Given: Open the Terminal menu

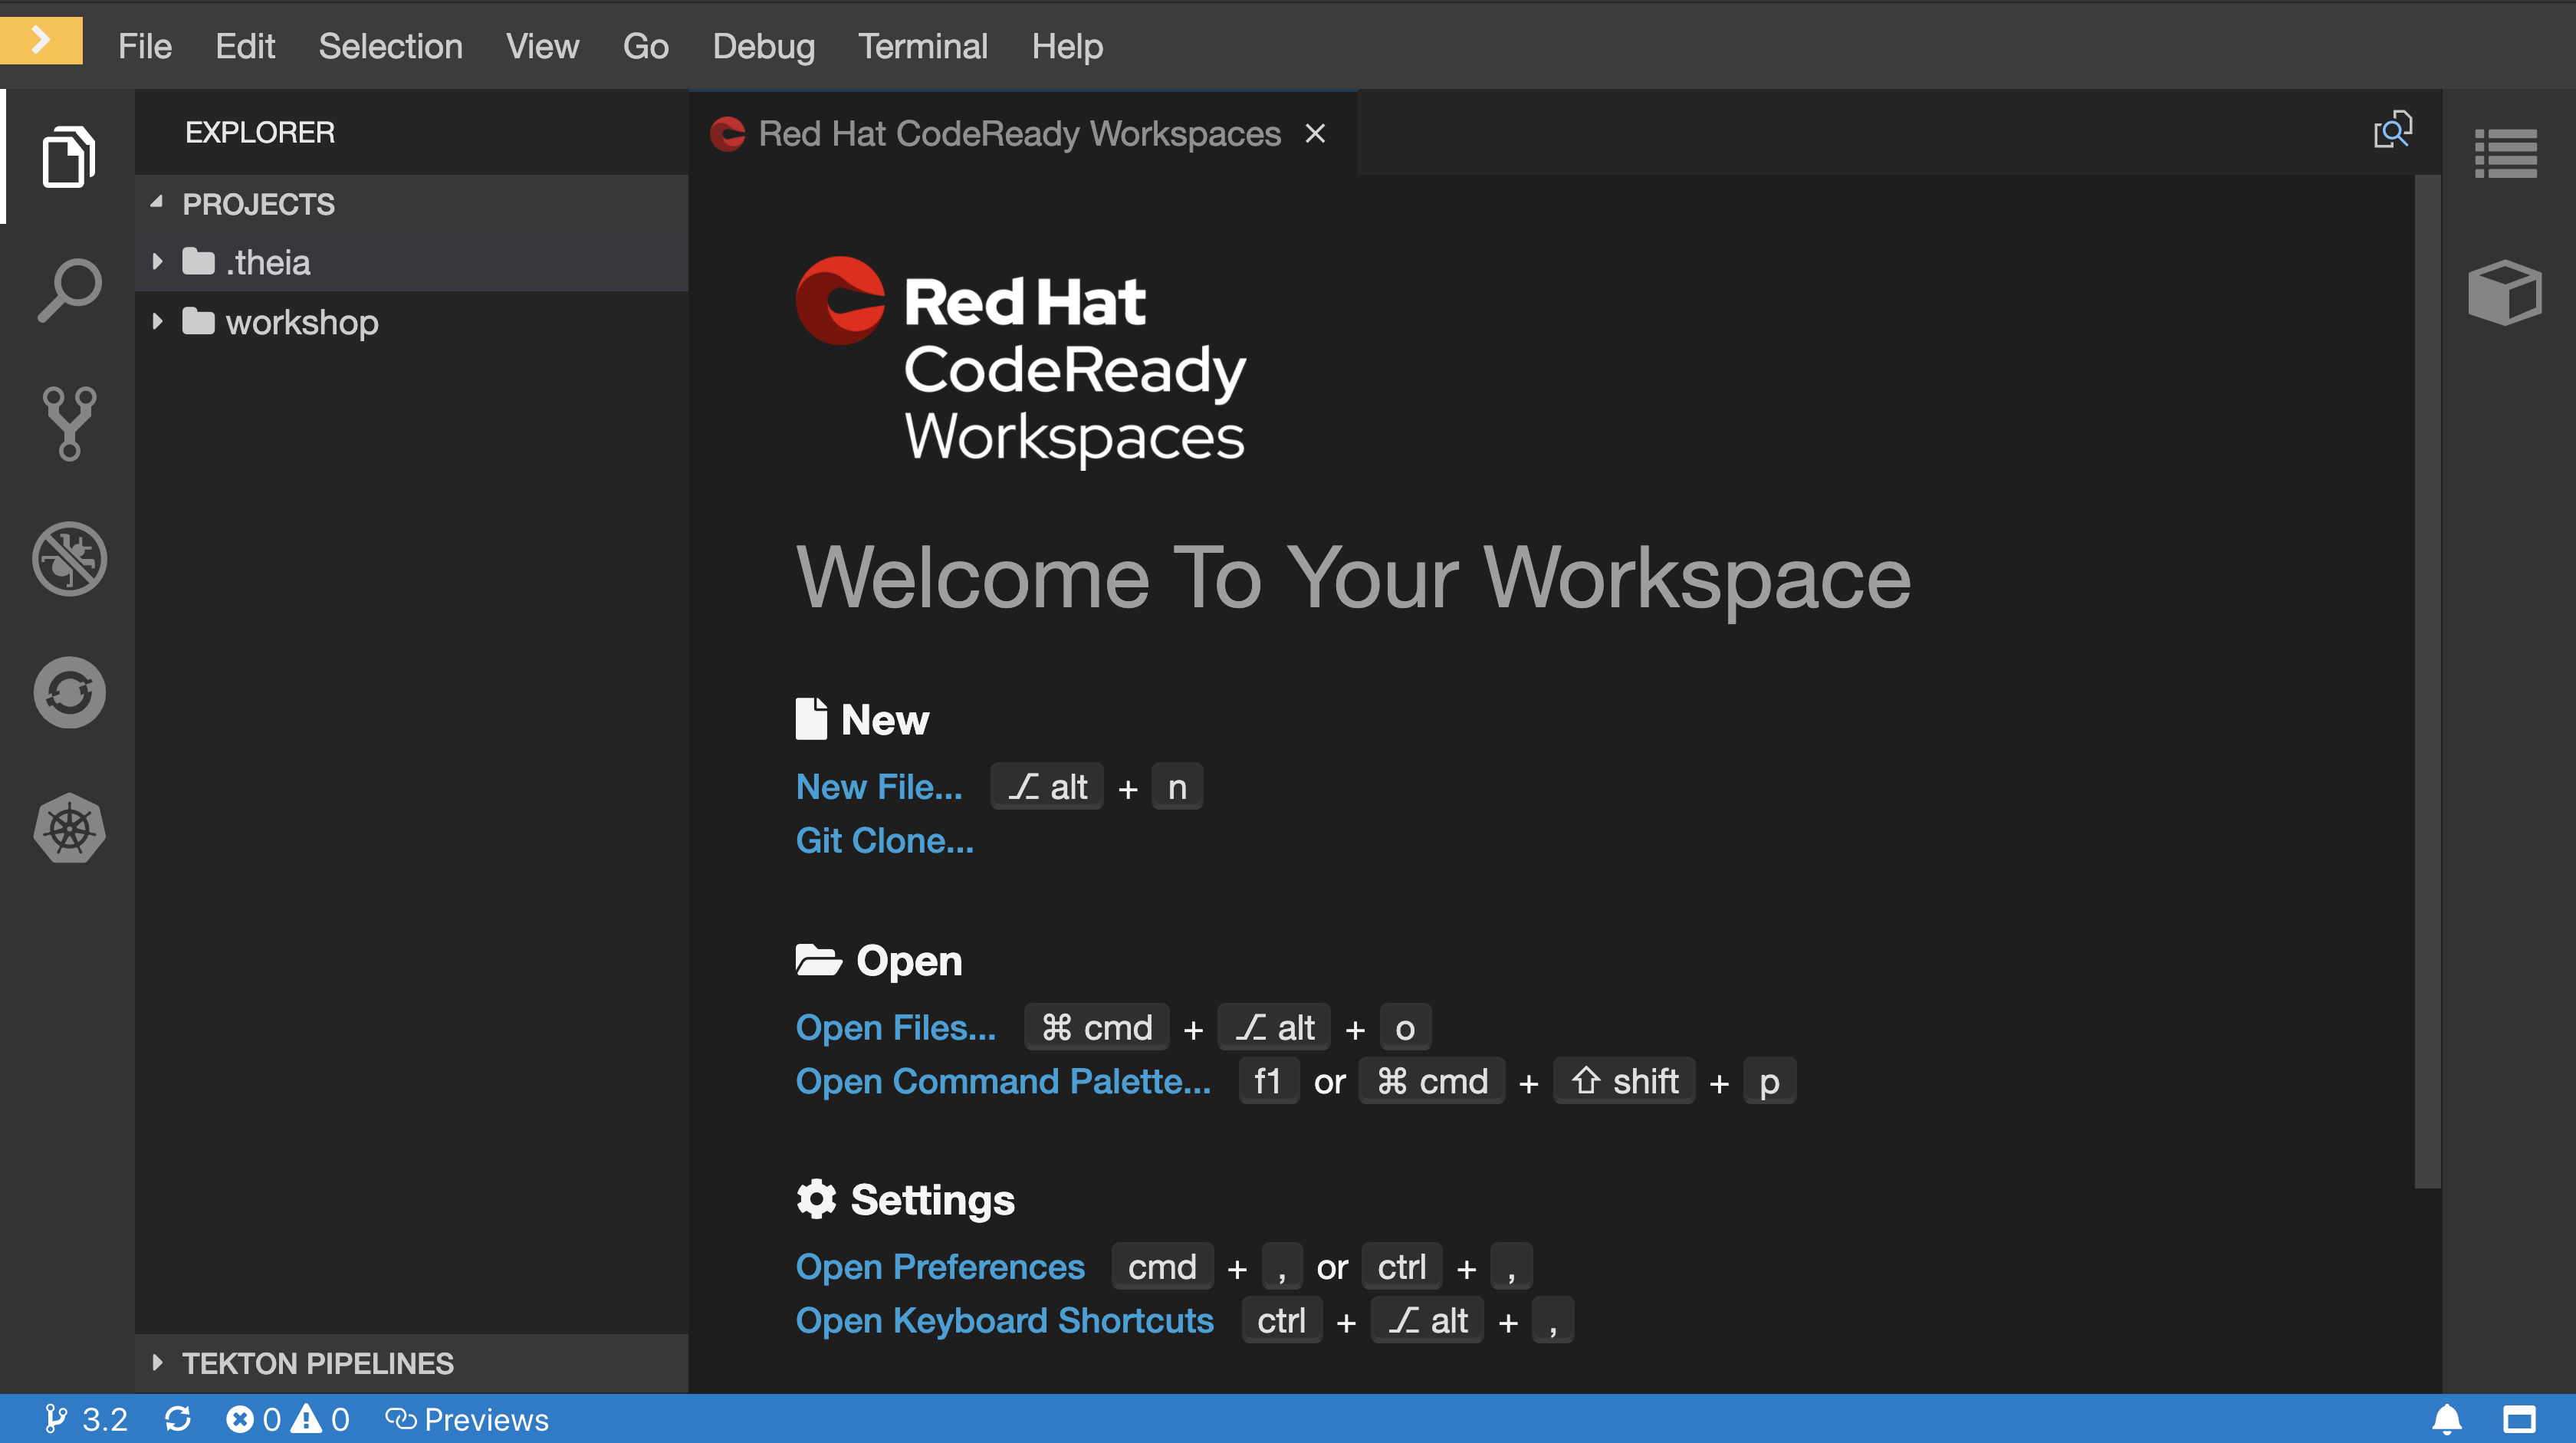Looking at the screenshot, I should [922, 46].
